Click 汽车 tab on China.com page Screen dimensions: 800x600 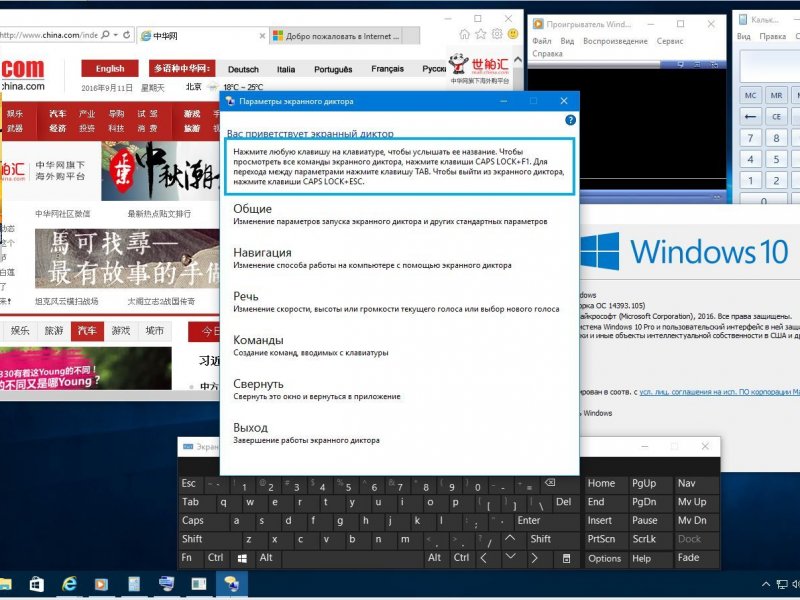(87, 331)
